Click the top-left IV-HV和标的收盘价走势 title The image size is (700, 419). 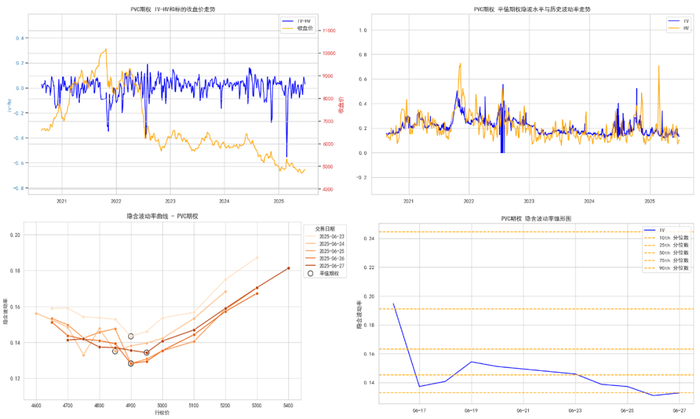click(x=173, y=9)
